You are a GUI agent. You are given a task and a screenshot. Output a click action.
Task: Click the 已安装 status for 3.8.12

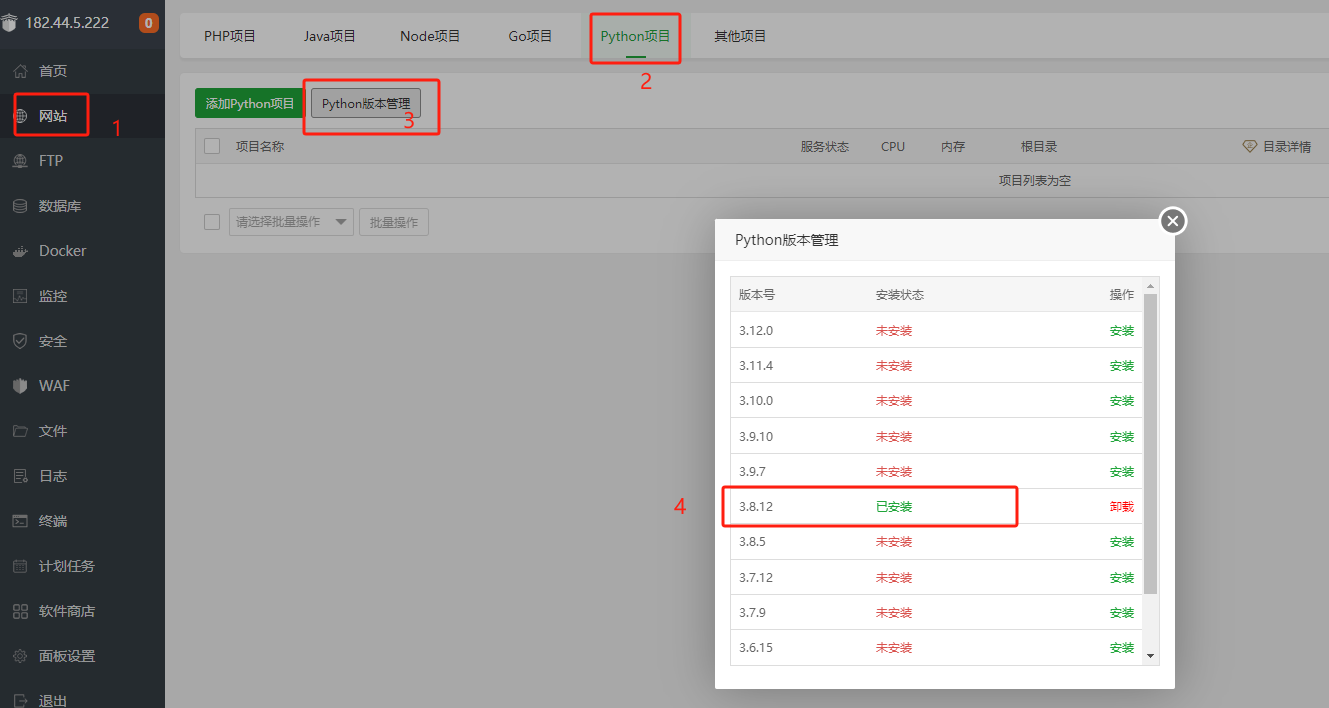tap(894, 507)
